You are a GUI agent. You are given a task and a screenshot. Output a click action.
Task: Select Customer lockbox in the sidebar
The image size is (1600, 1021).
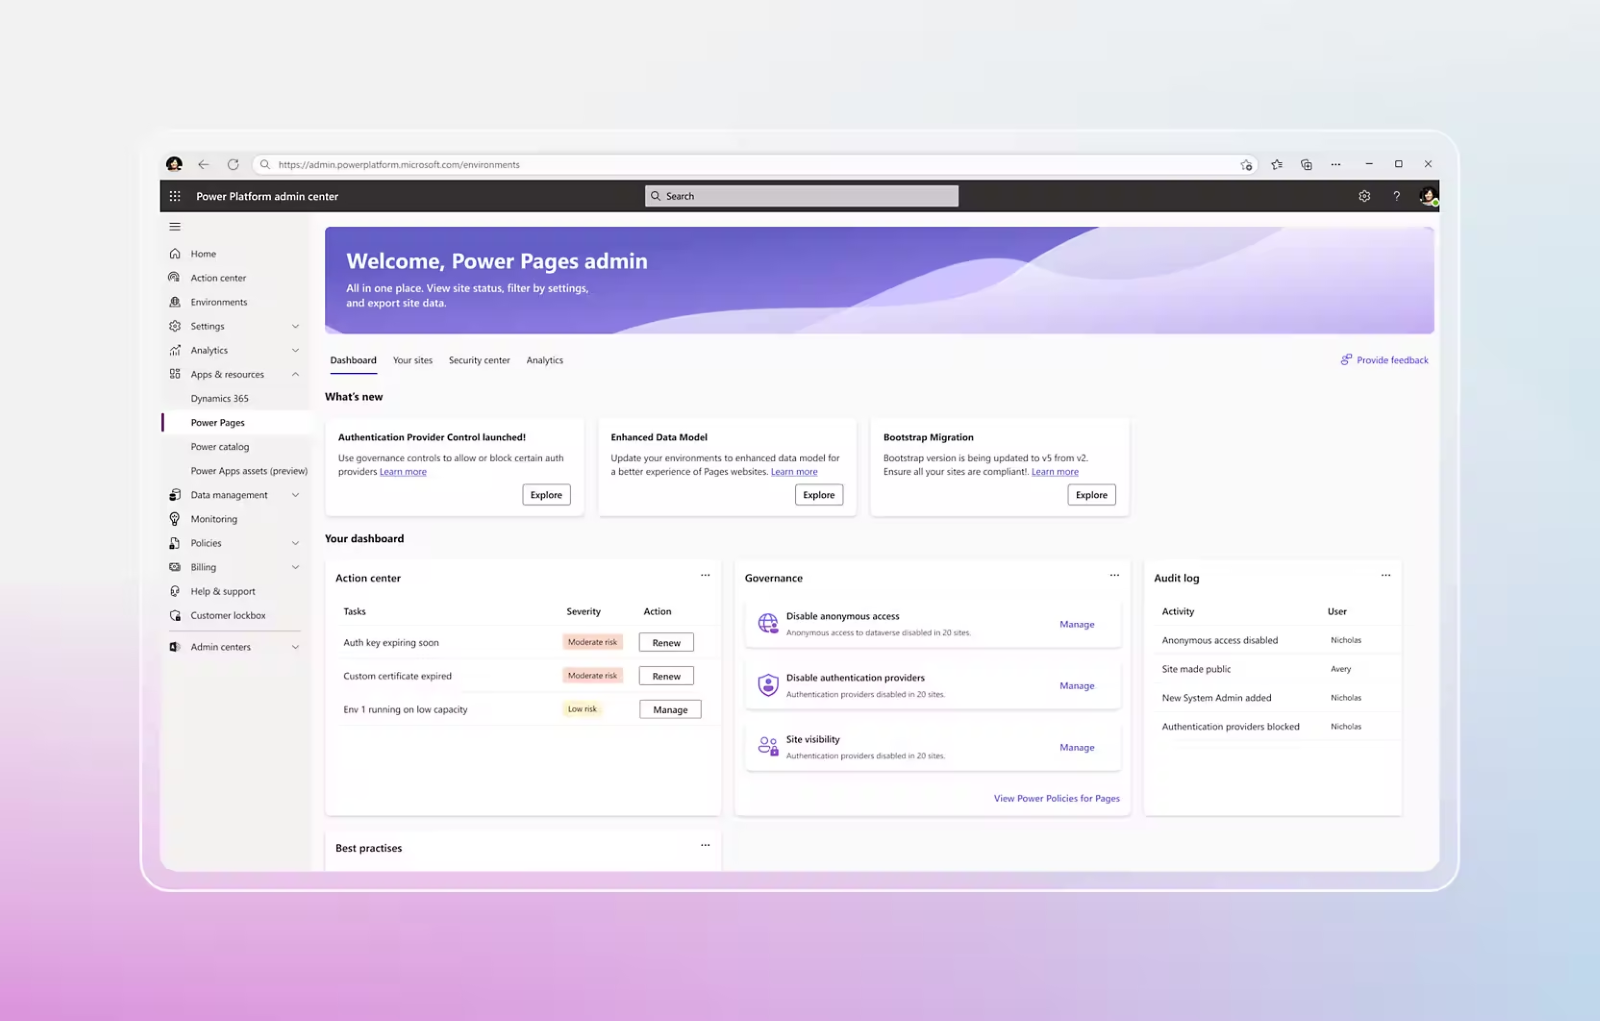coord(228,614)
